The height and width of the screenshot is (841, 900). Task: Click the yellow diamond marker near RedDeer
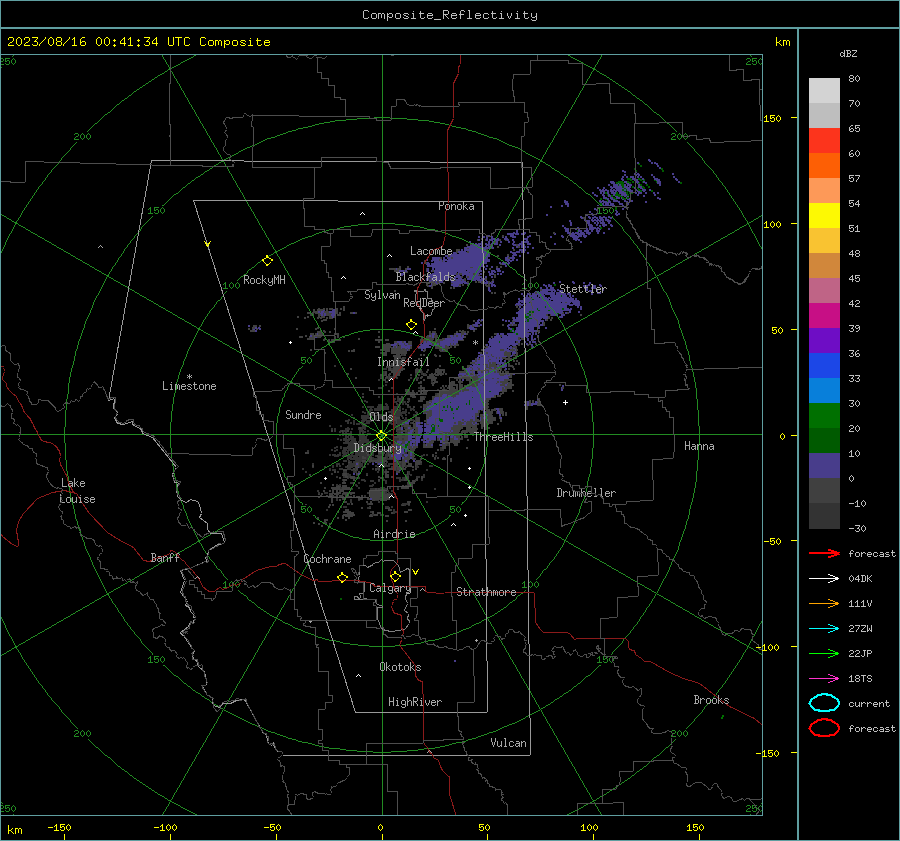[x=411, y=325]
